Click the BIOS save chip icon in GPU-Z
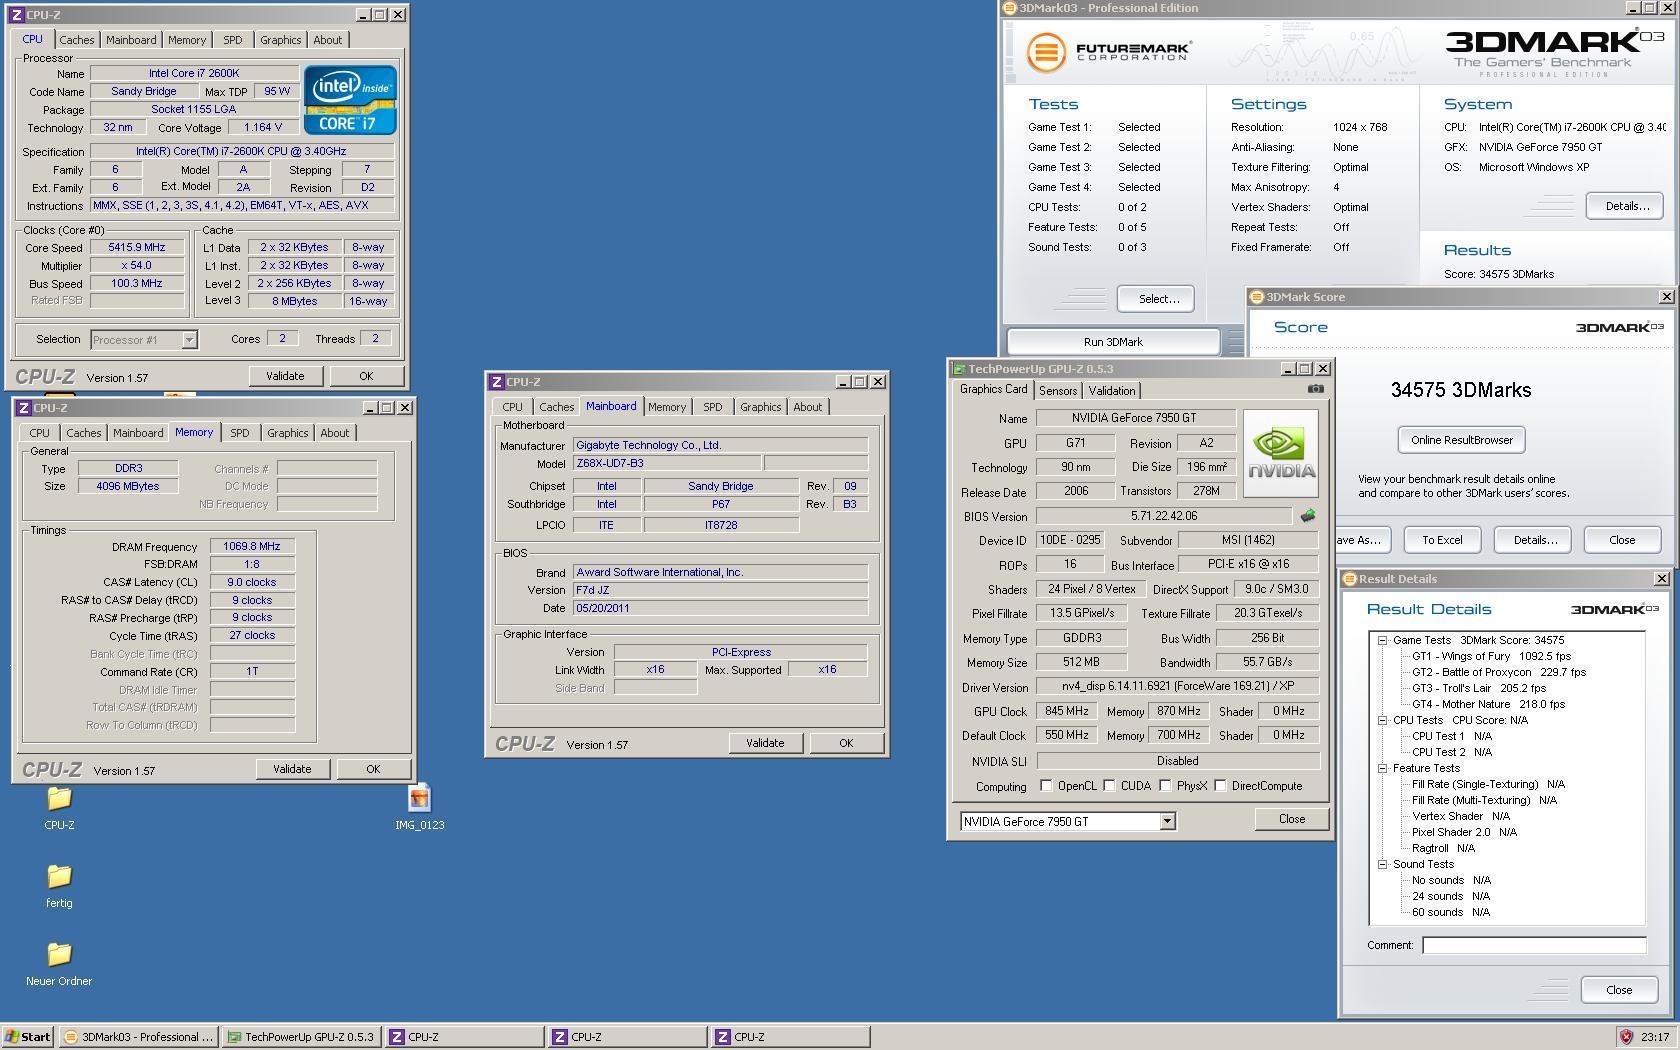1680x1050 pixels. coord(1307,516)
